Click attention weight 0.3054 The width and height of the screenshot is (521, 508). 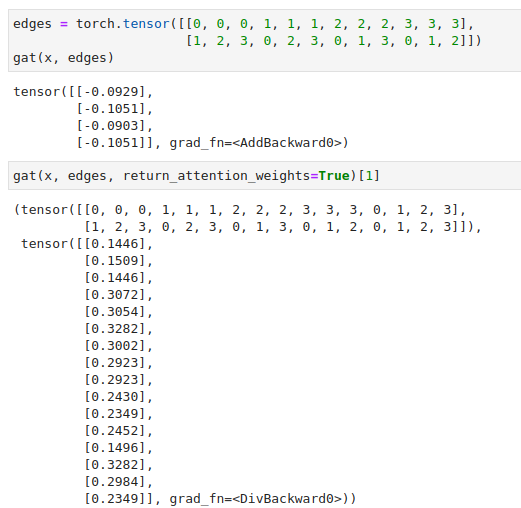(115, 312)
